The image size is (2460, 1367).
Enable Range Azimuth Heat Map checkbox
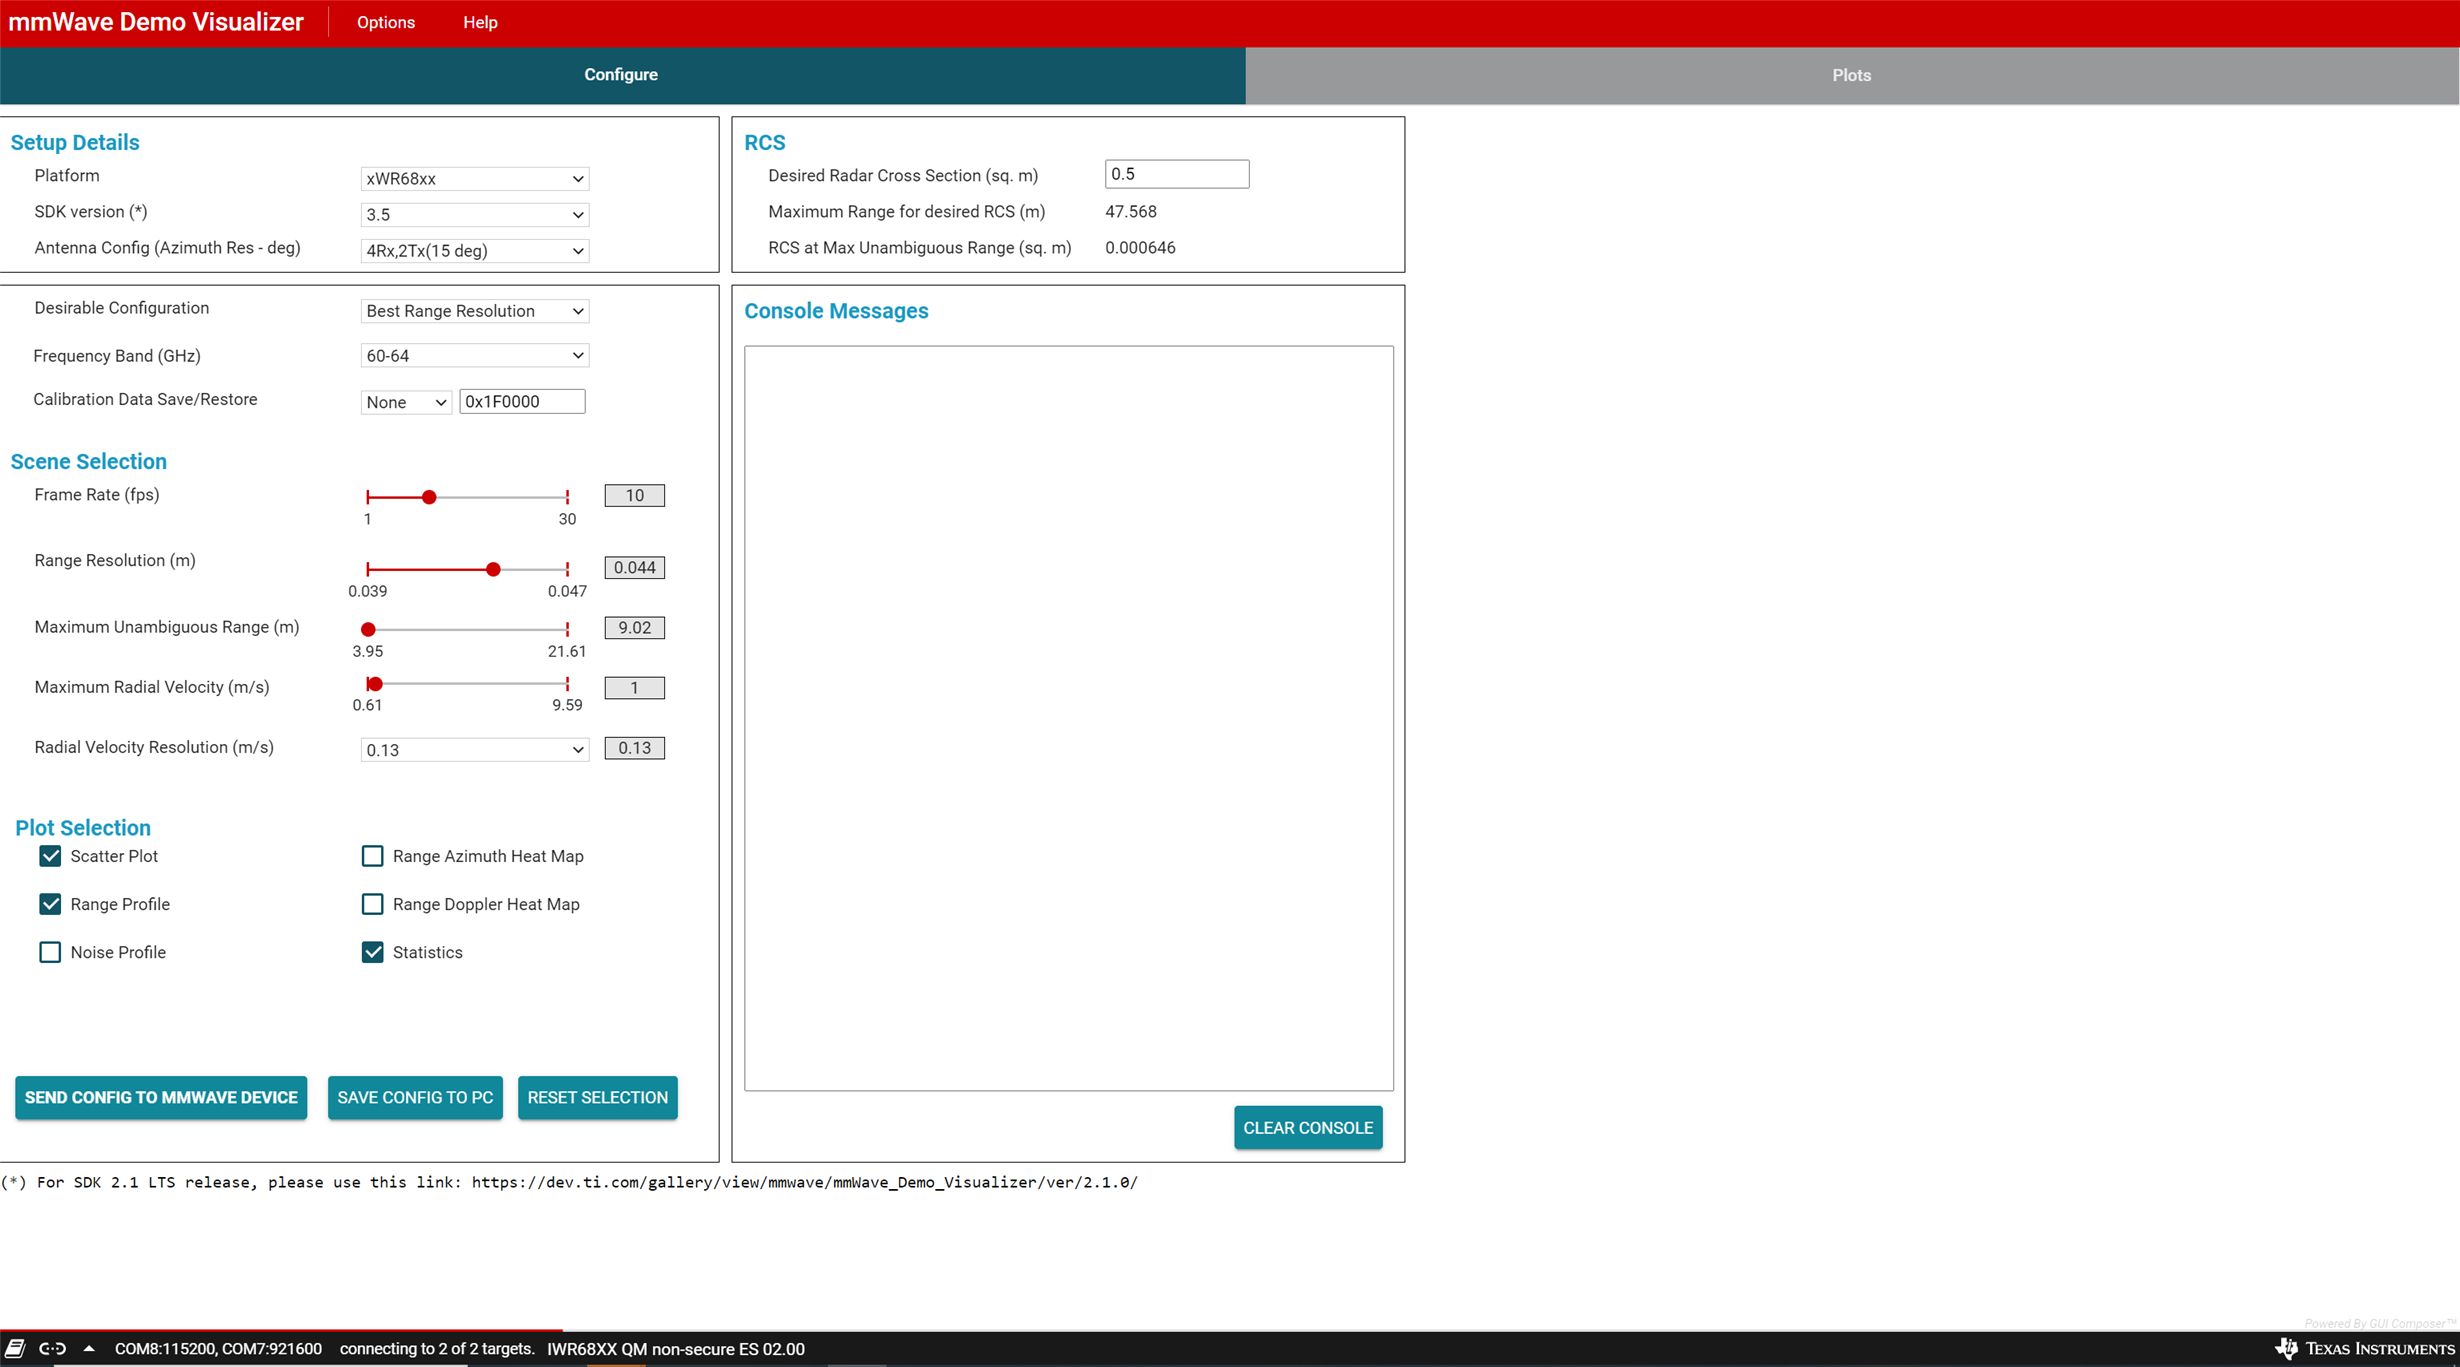[x=372, y=856]
